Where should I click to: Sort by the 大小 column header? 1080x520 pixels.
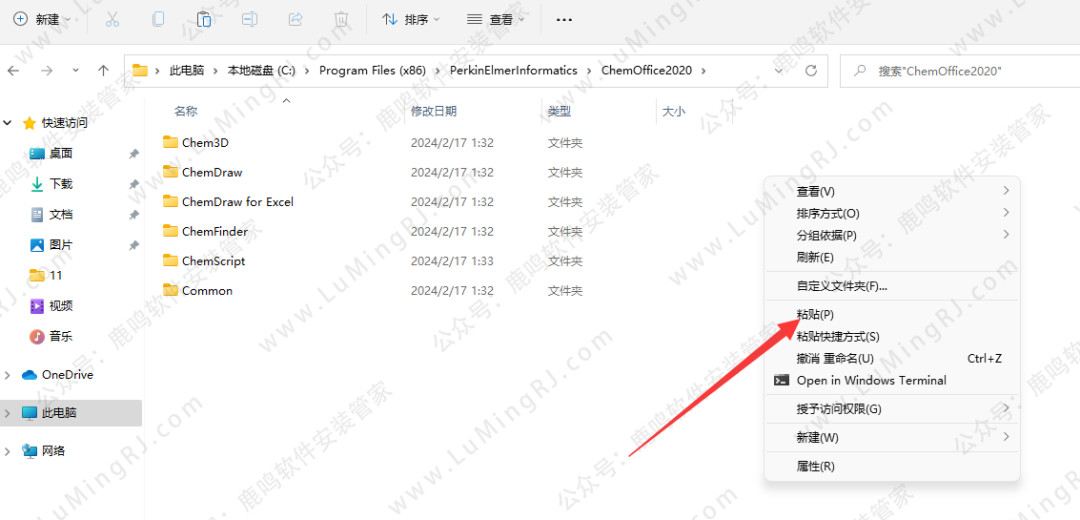point(674,111)
